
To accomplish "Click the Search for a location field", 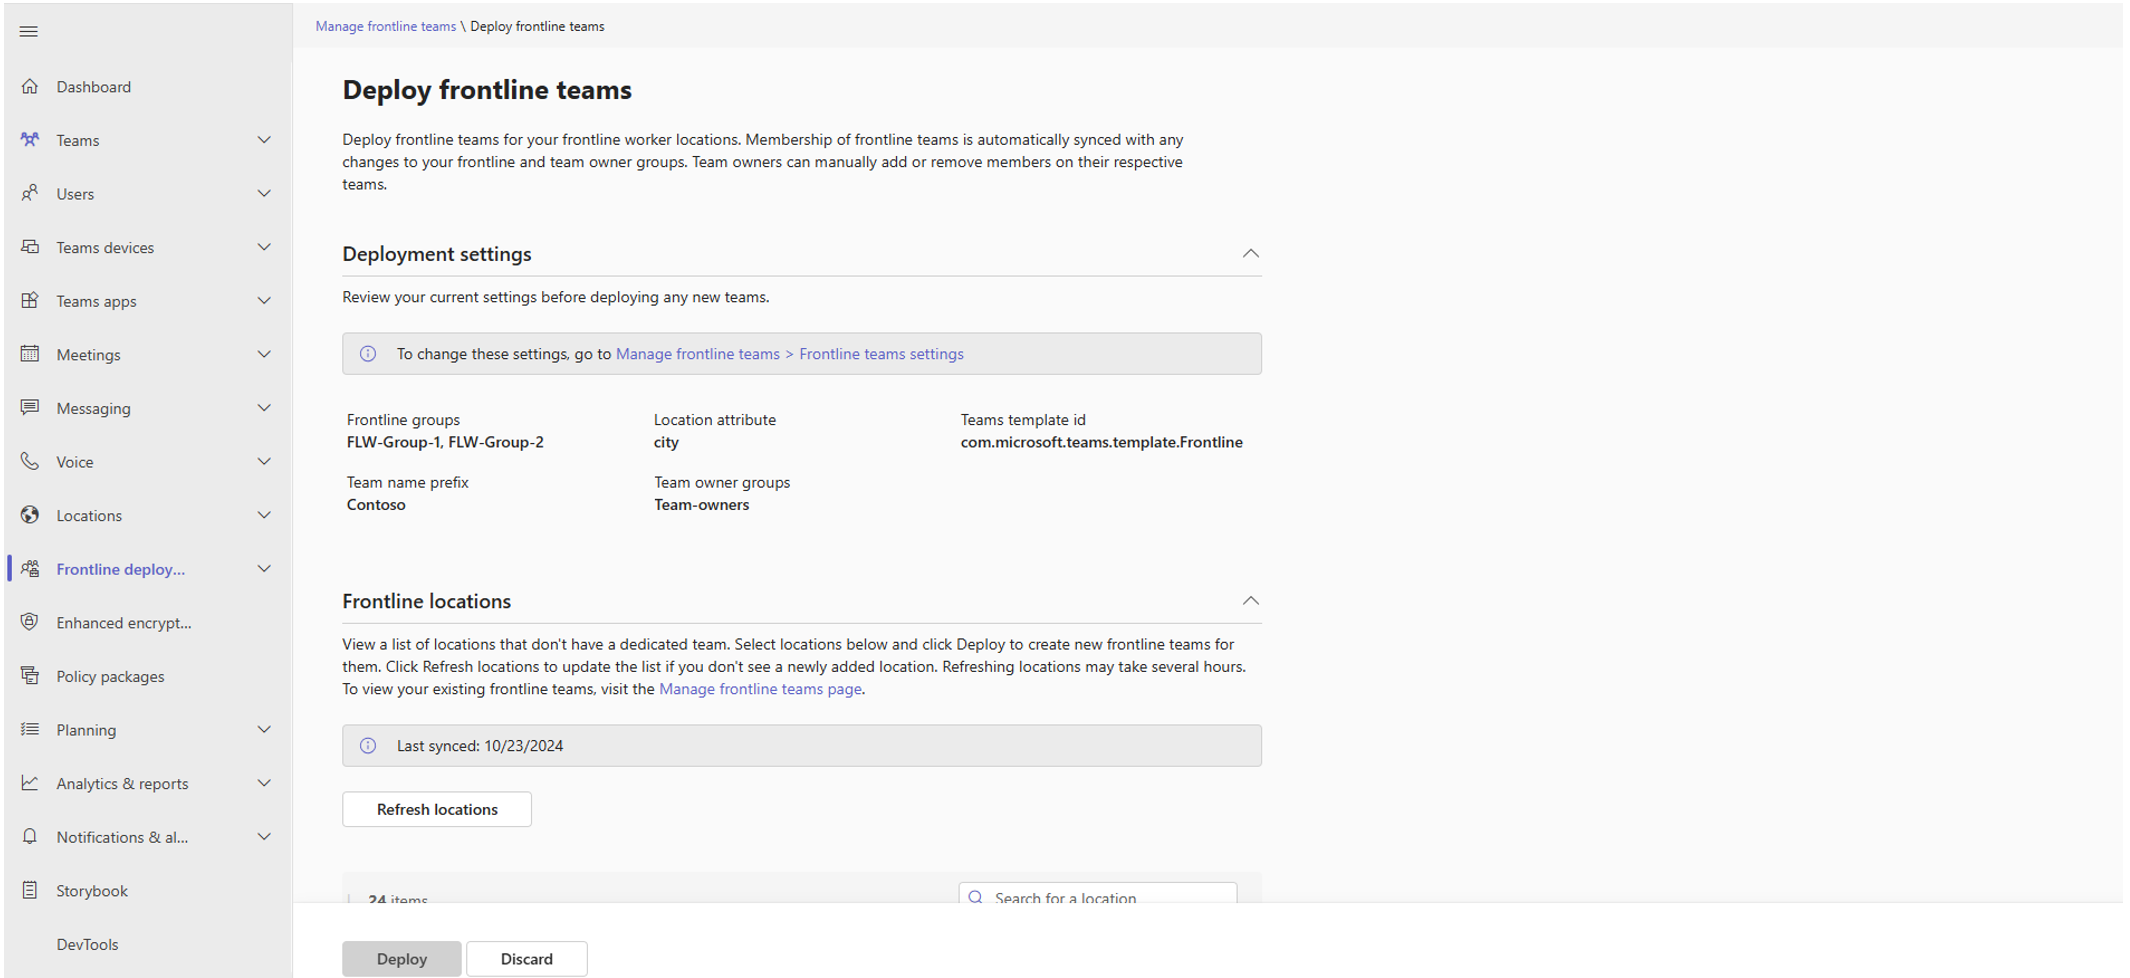I will click(x=1098, y=895).
